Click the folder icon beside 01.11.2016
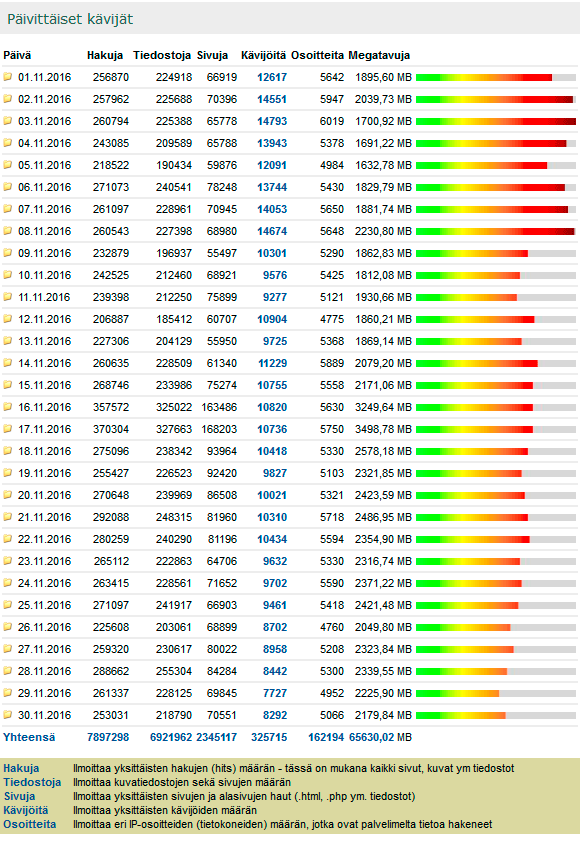The image size is (581, 841). [x=8, y=77]
